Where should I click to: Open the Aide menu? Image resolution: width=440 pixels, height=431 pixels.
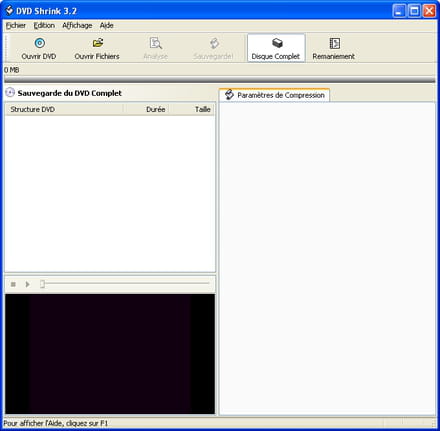coord(106,25)
